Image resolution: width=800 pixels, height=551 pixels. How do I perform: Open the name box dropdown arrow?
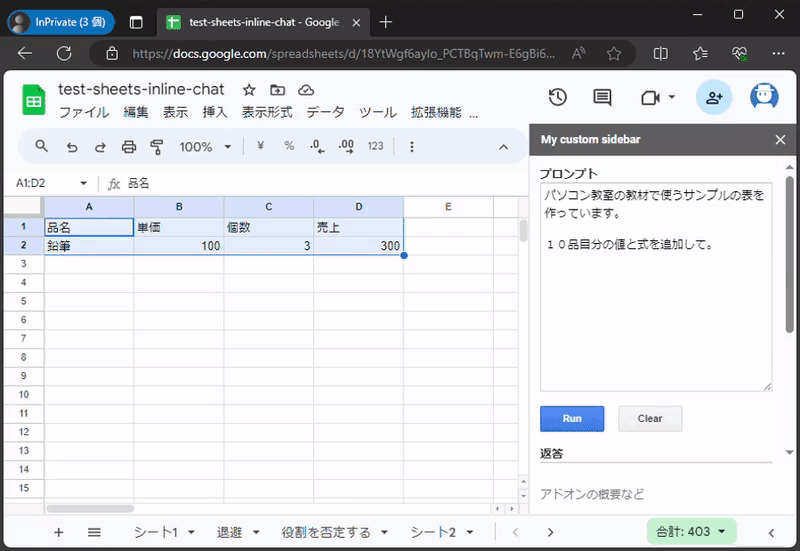[x=83, y=183]
